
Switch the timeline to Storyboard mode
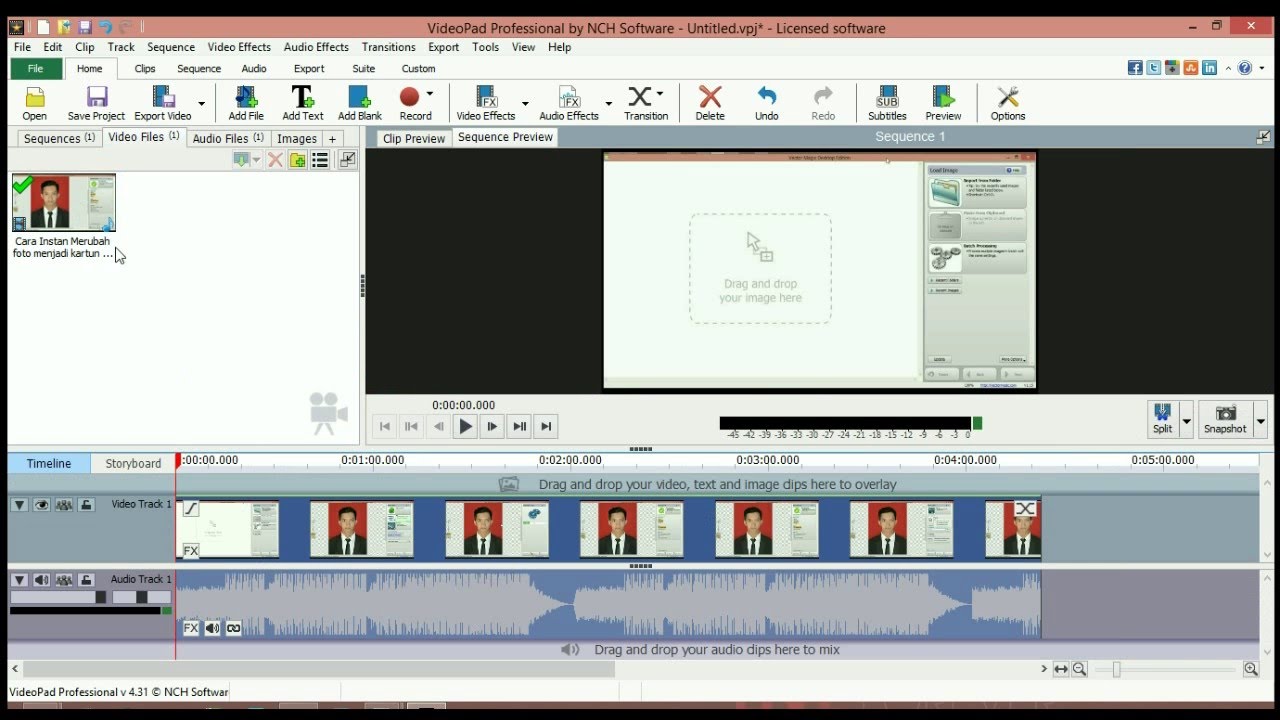(133, 463)
